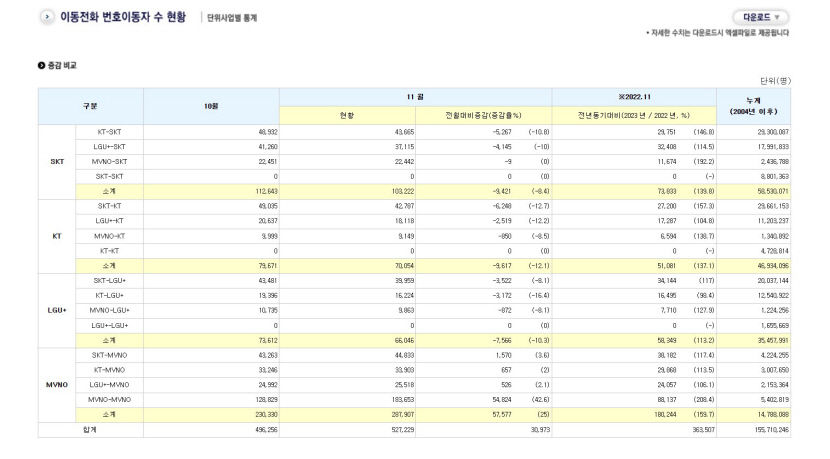
Task: Click the MVNO group header cell
Action: pyautogui.click(x=57, y=385)
